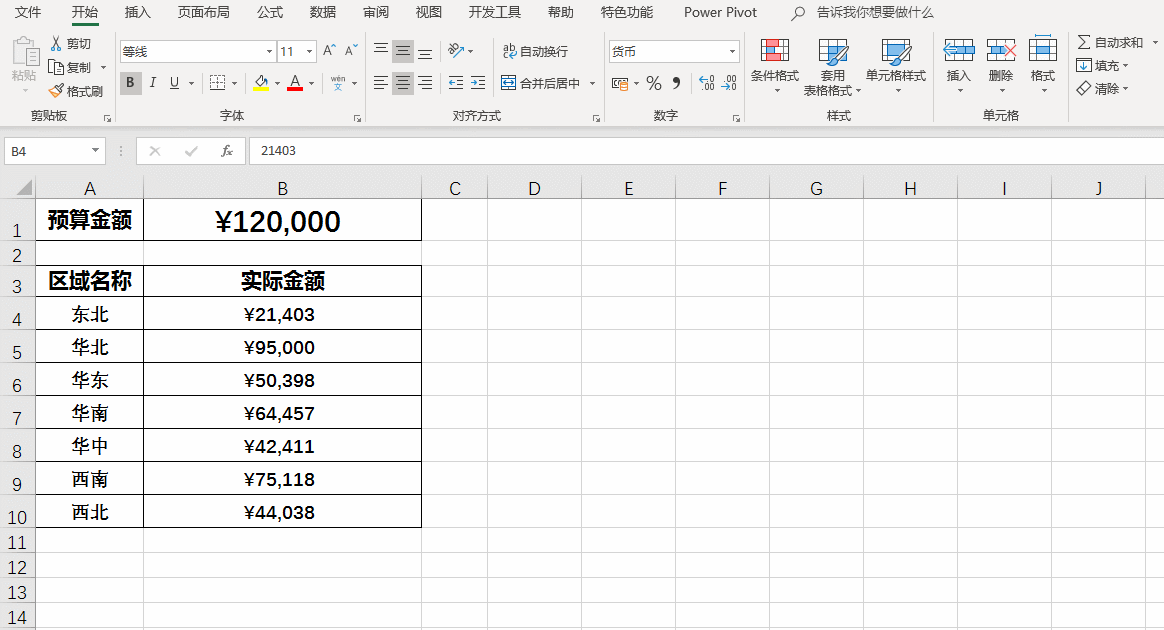Toggle Bold formatting button
This screenshot has width=1164, height=630.
[131, 82]
